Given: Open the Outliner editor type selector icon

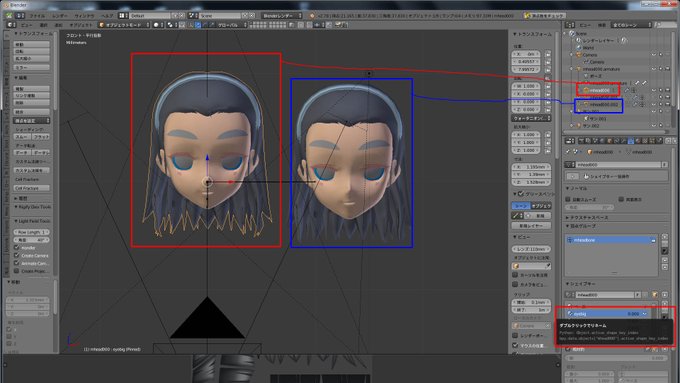Looking at the screenshot, I should 570,25.
